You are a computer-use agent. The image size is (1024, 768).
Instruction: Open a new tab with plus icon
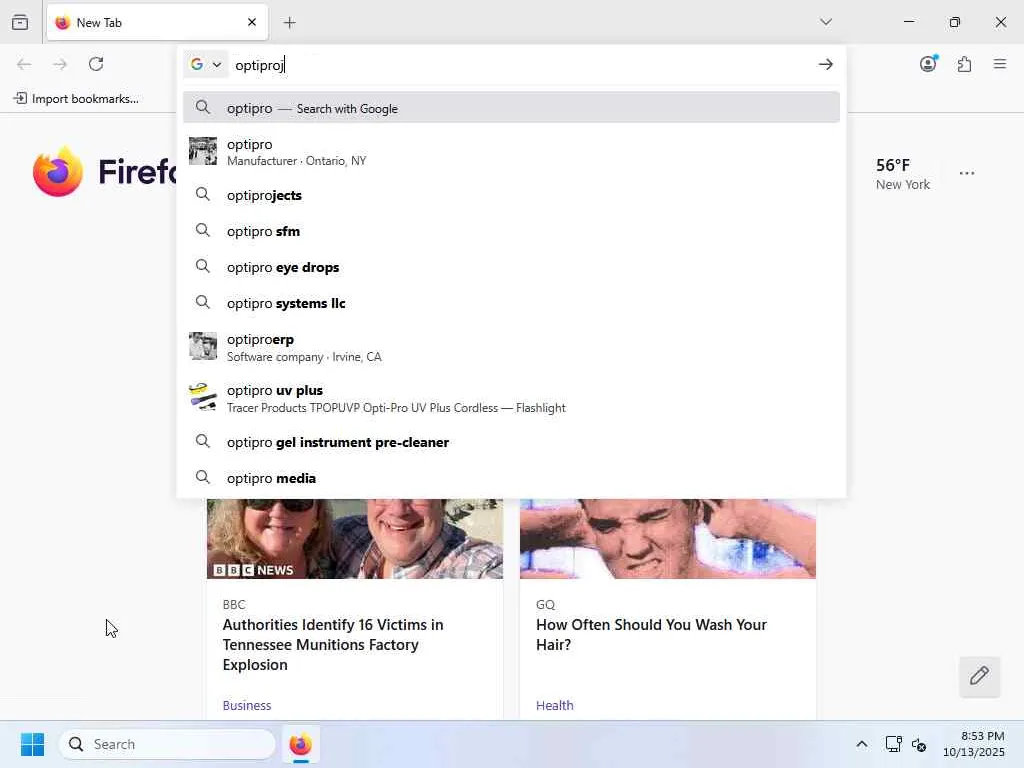click(x=289, y=23)
